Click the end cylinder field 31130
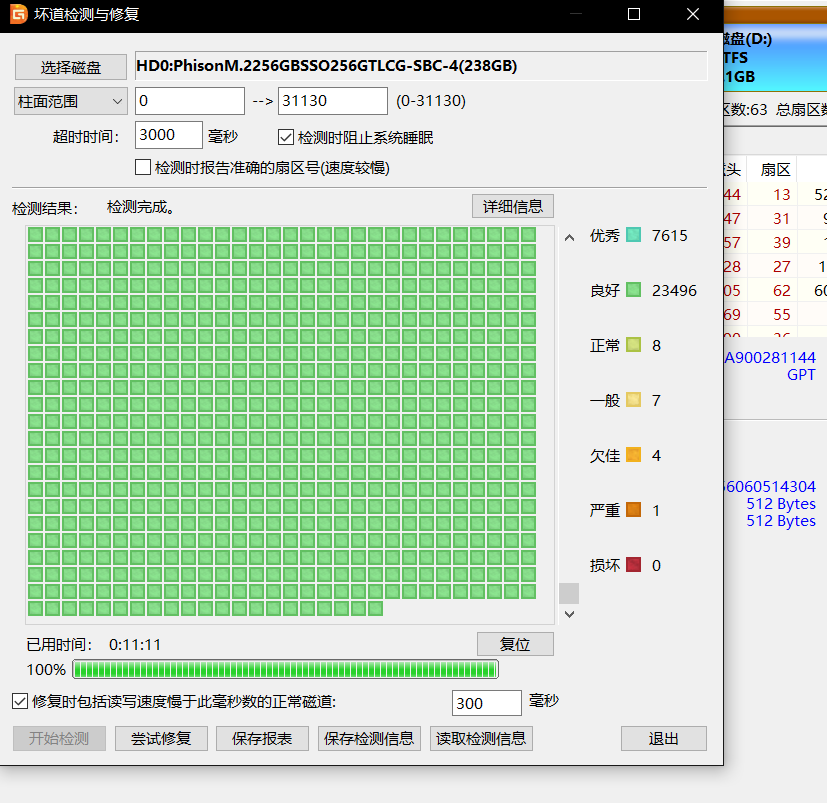827x803 pixels. click(332, 101)
